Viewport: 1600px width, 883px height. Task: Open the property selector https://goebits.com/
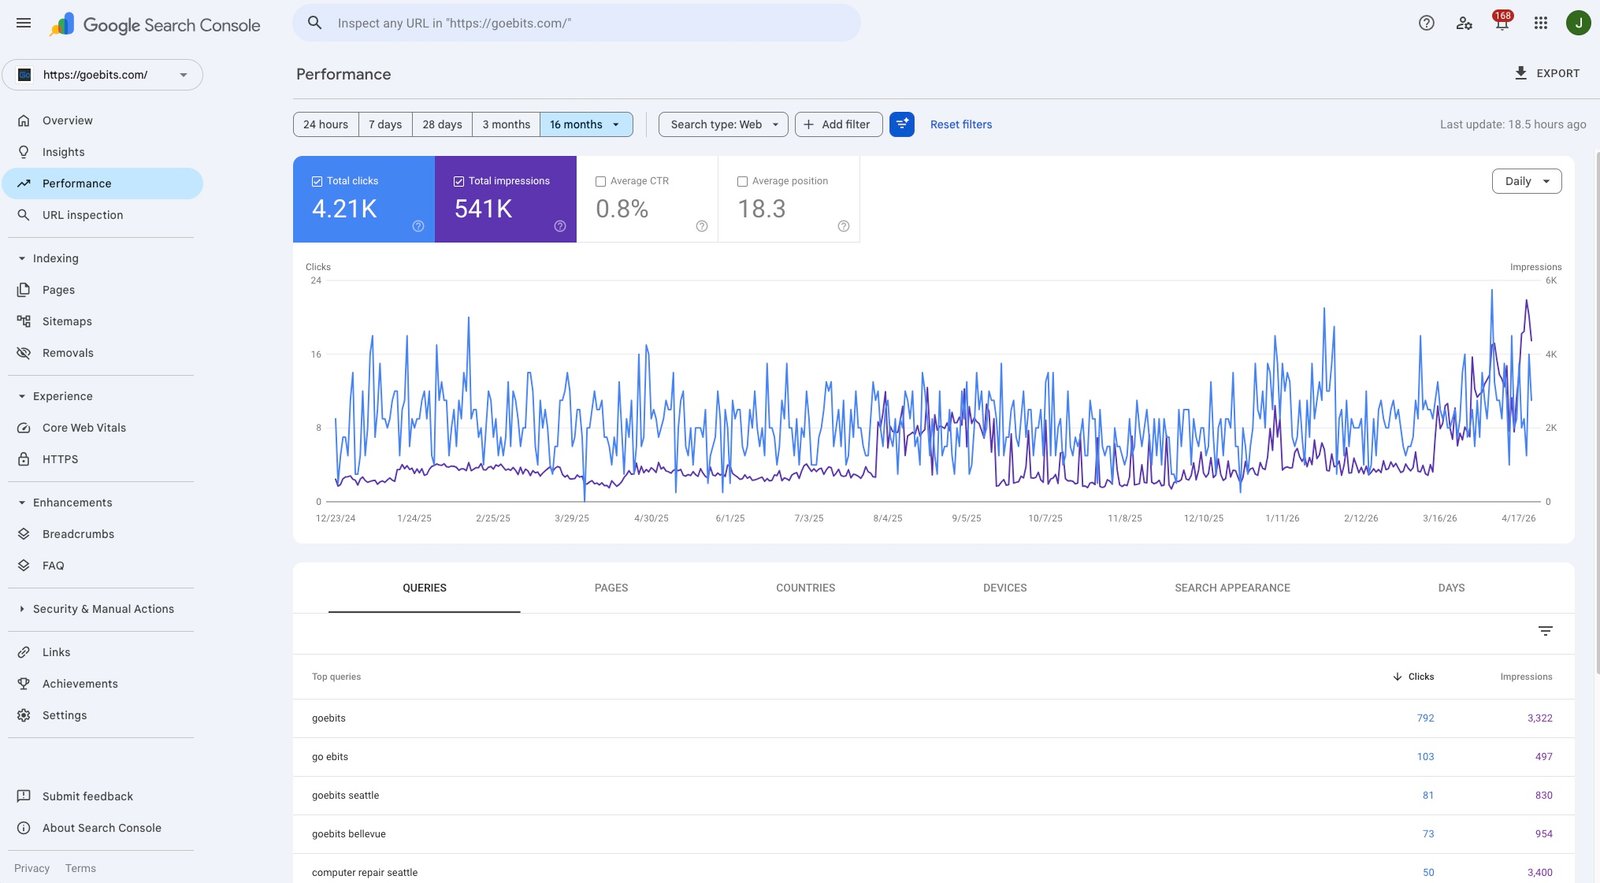pyautogui.click(x=102, y=75)
